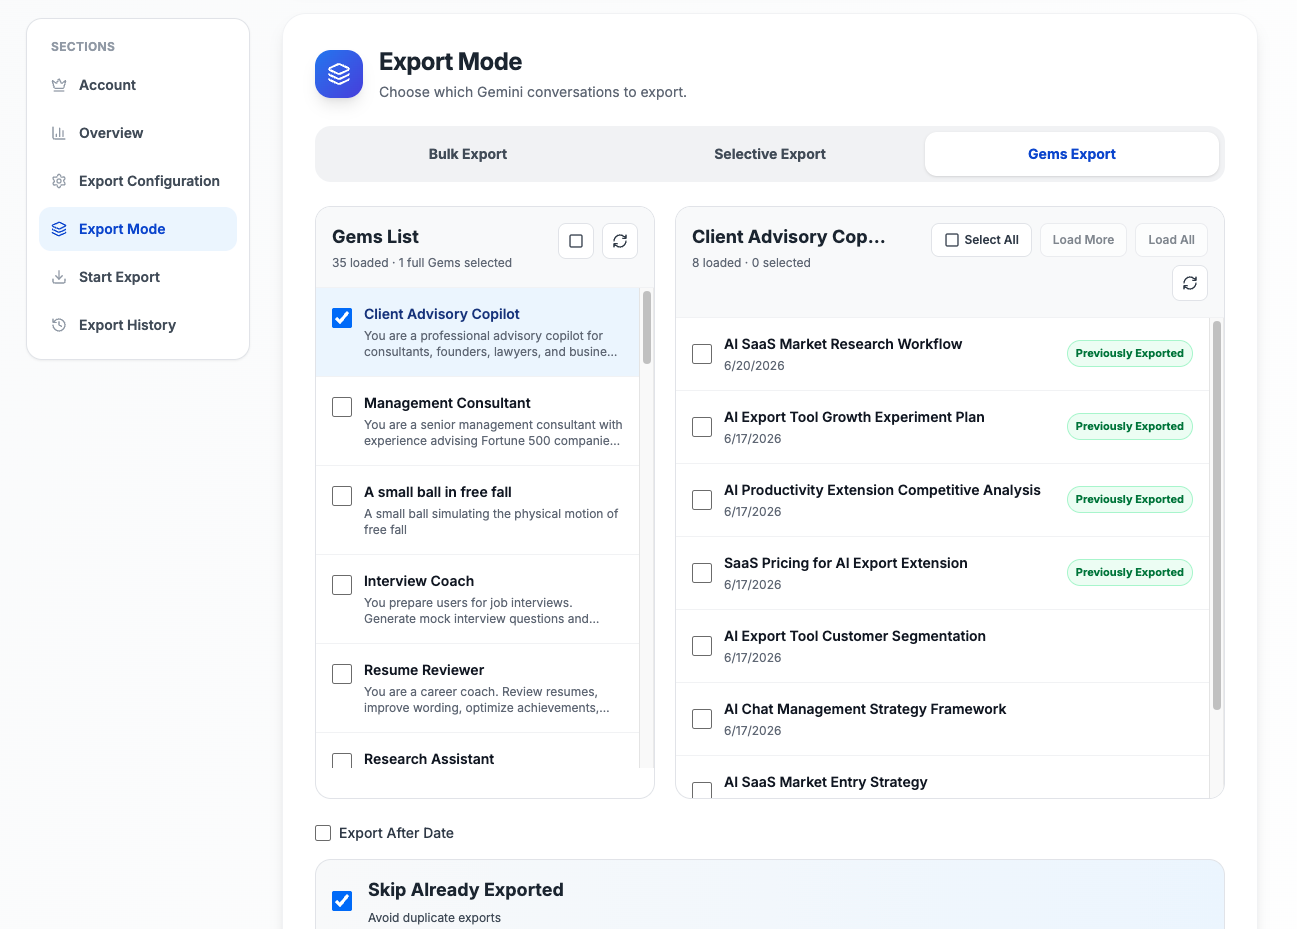The height and width of the screenshot is (929, 1297).
Task: Go to Export Configuration section
Action: (138, 181)
